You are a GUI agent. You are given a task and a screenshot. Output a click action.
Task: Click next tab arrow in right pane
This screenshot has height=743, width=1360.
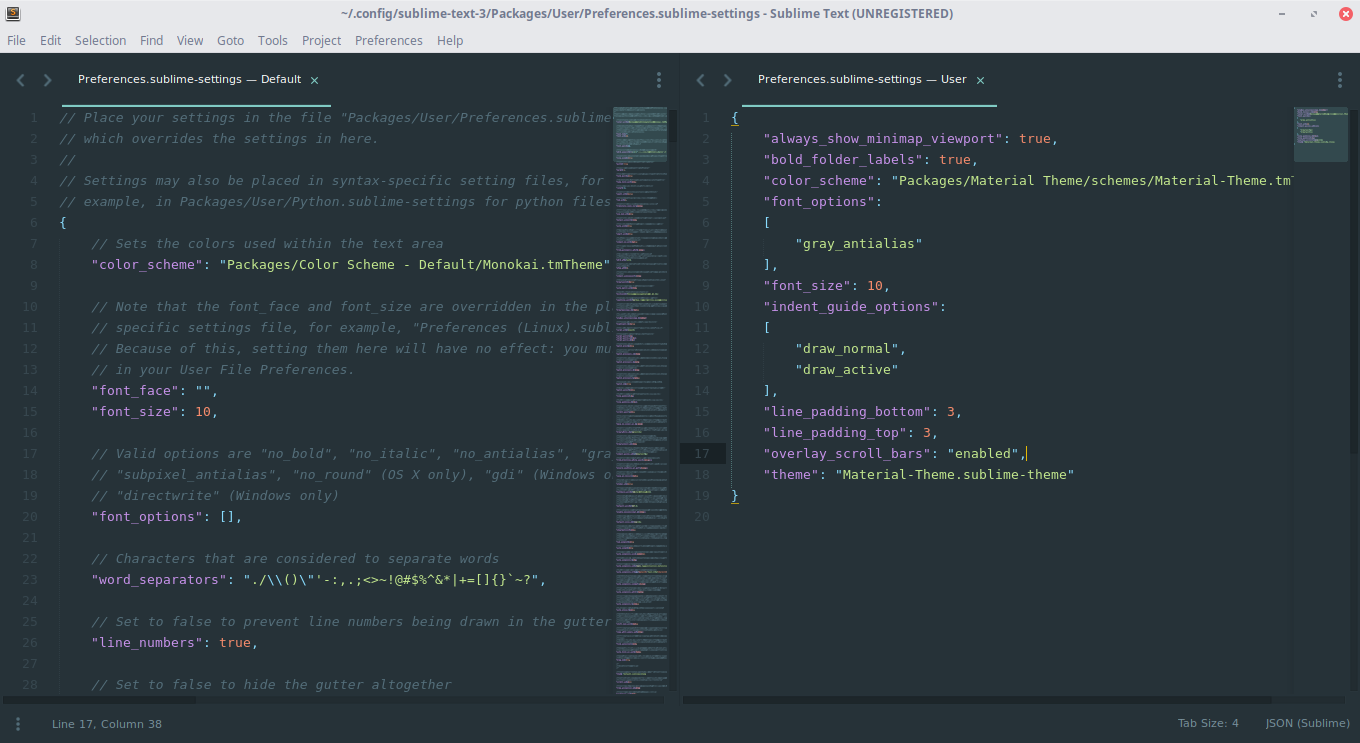pos(727,80)
